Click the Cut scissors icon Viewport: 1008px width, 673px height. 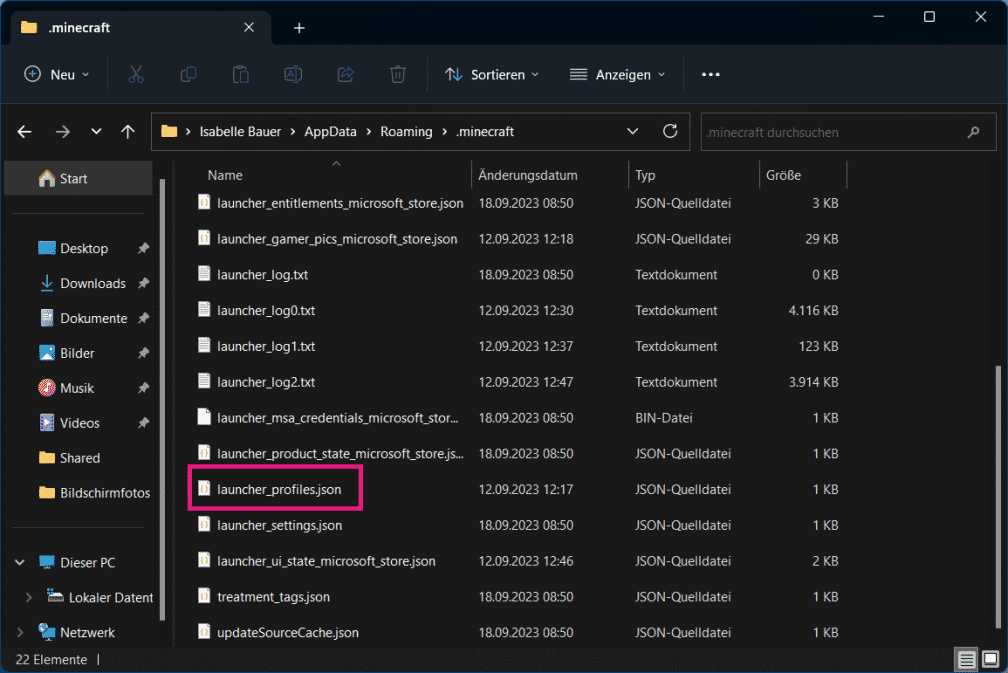136,75
